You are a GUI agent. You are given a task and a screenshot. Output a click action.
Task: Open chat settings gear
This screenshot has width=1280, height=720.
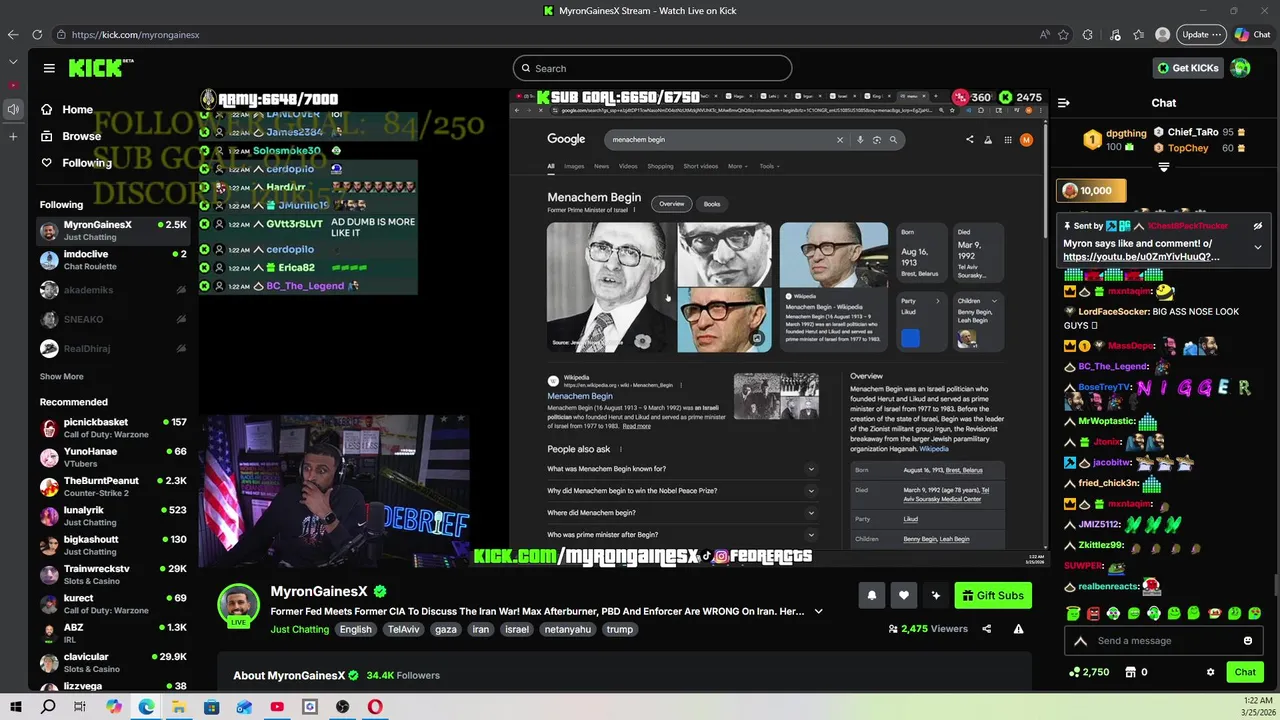(1210, 672)
